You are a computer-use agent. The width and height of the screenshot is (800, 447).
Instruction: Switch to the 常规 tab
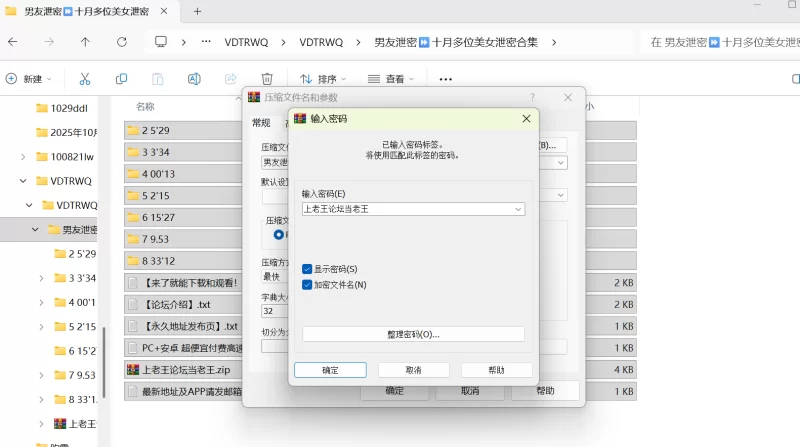[261, 123]
